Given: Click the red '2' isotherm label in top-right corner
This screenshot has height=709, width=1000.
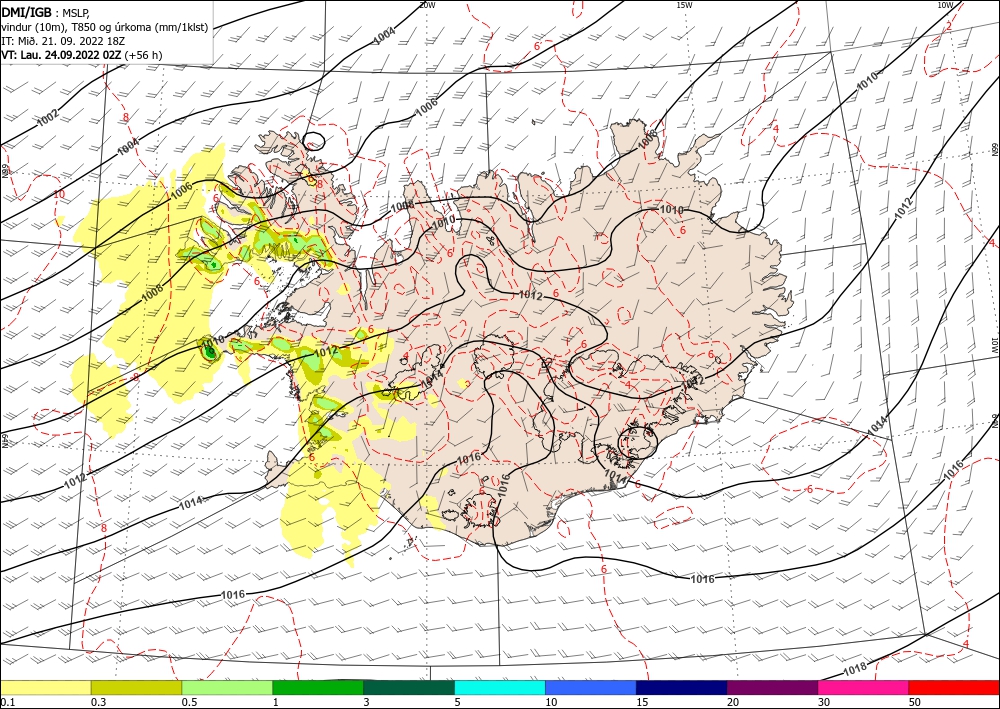Looking at the screenshot, I should [949, 26].
